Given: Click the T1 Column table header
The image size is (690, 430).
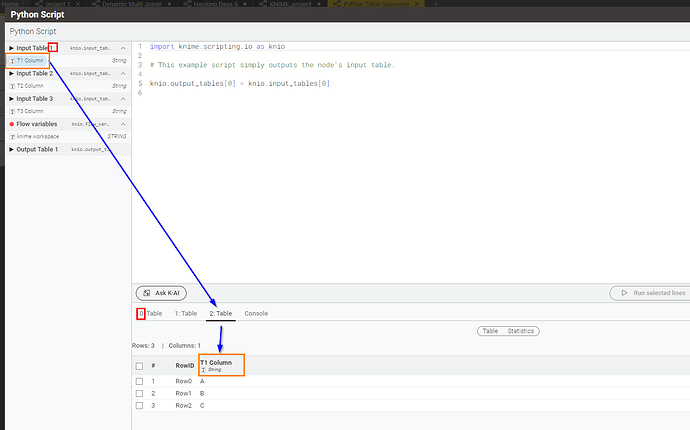Looking at the screenshot, I should pos(215,362).
